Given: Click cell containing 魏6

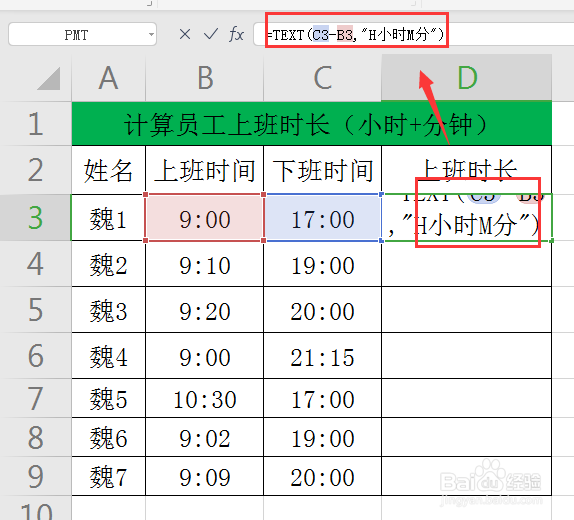Looking at the screenshot, I should tap(108, 437).
